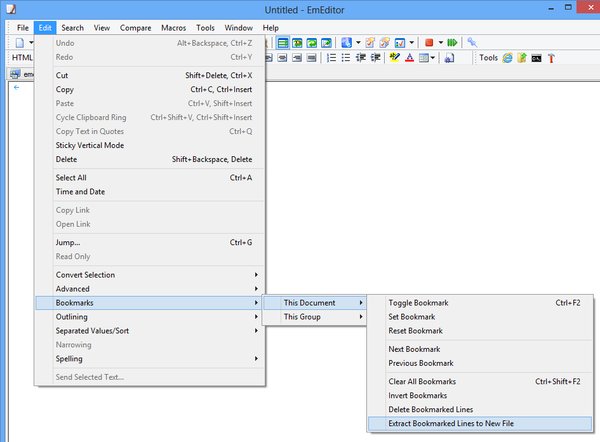Click the wrench customize icon in toolbar
Screen dimensions: 600x442
click(x=472, y=43)
